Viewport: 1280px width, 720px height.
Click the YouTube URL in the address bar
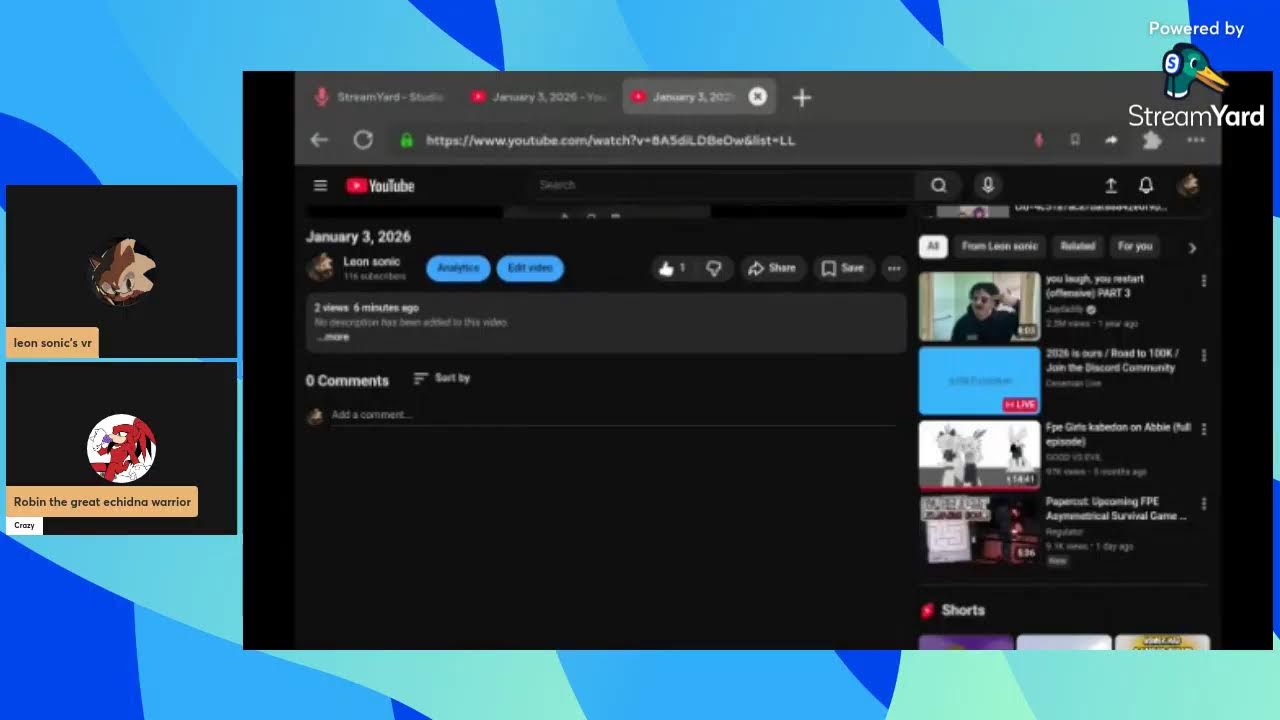coord(610,140)
